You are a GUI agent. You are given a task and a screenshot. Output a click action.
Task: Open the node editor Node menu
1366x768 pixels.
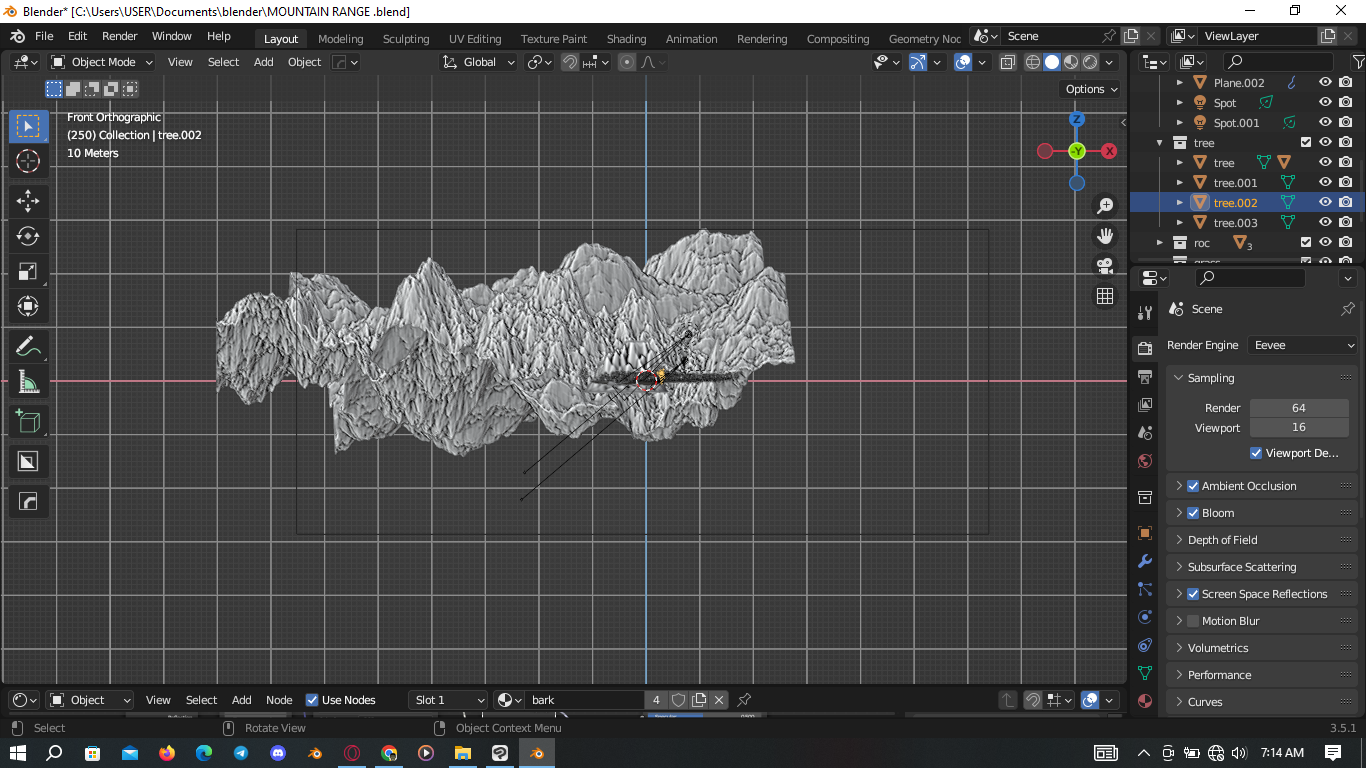279,700
